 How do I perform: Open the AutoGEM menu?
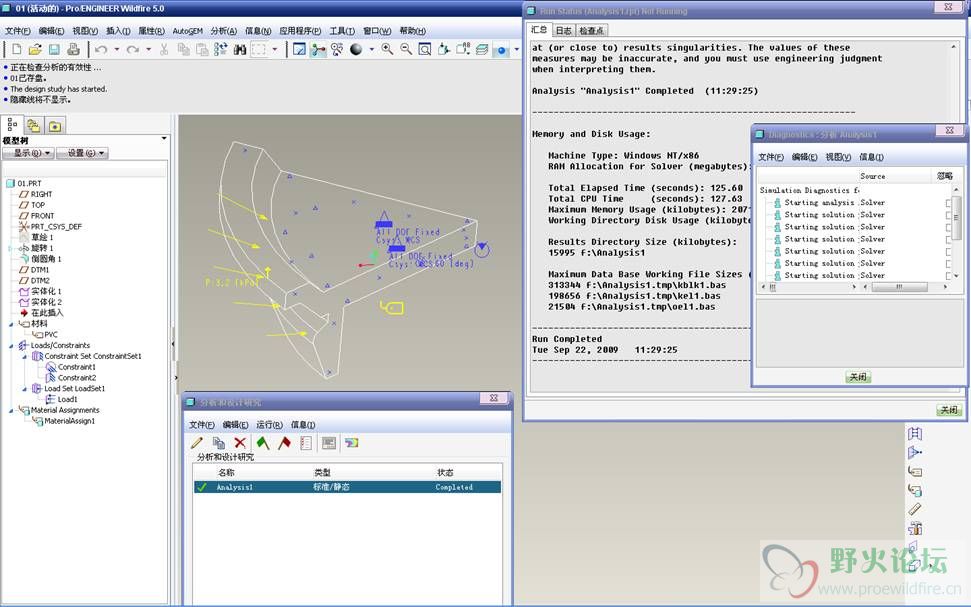(x=188, y=31)
